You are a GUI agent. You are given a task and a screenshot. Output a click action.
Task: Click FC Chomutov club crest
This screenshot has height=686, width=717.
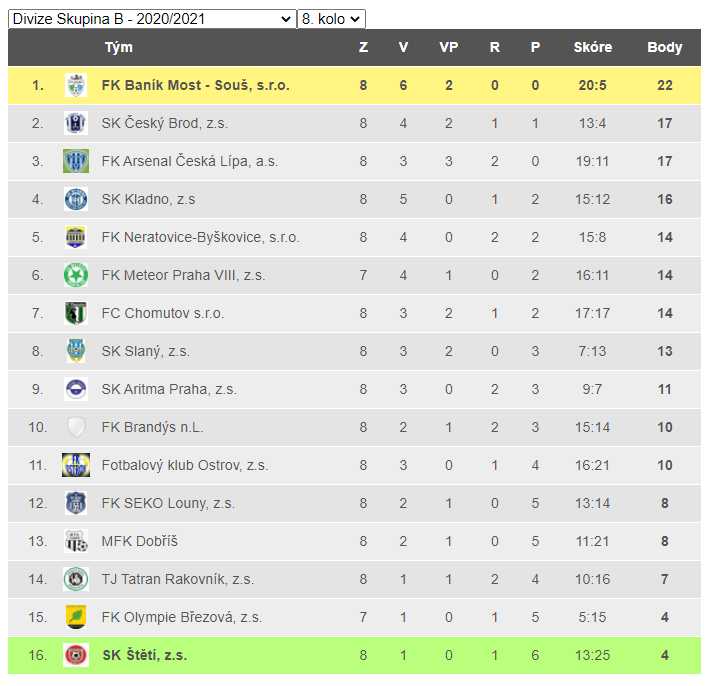[x=76, y=313]
